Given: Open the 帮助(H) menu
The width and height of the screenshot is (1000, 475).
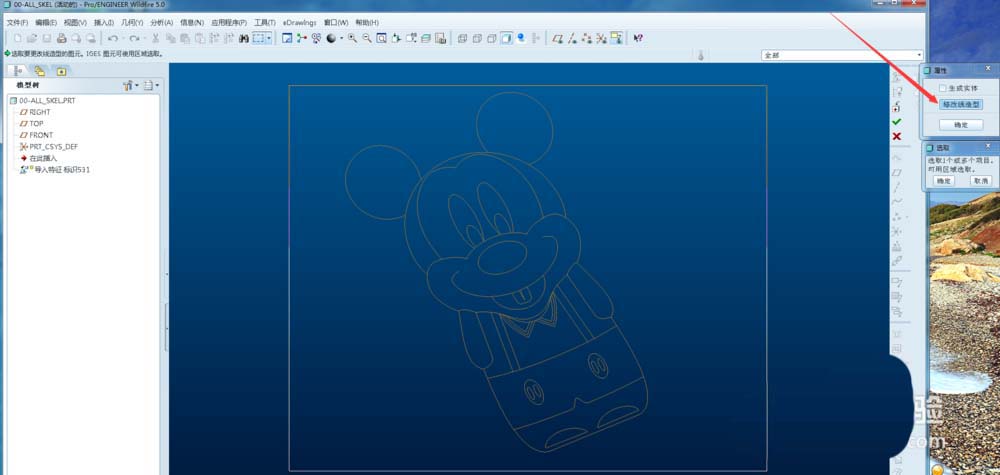Looking at the screenshot, I should pyautogui.click(x=367, y=22).
